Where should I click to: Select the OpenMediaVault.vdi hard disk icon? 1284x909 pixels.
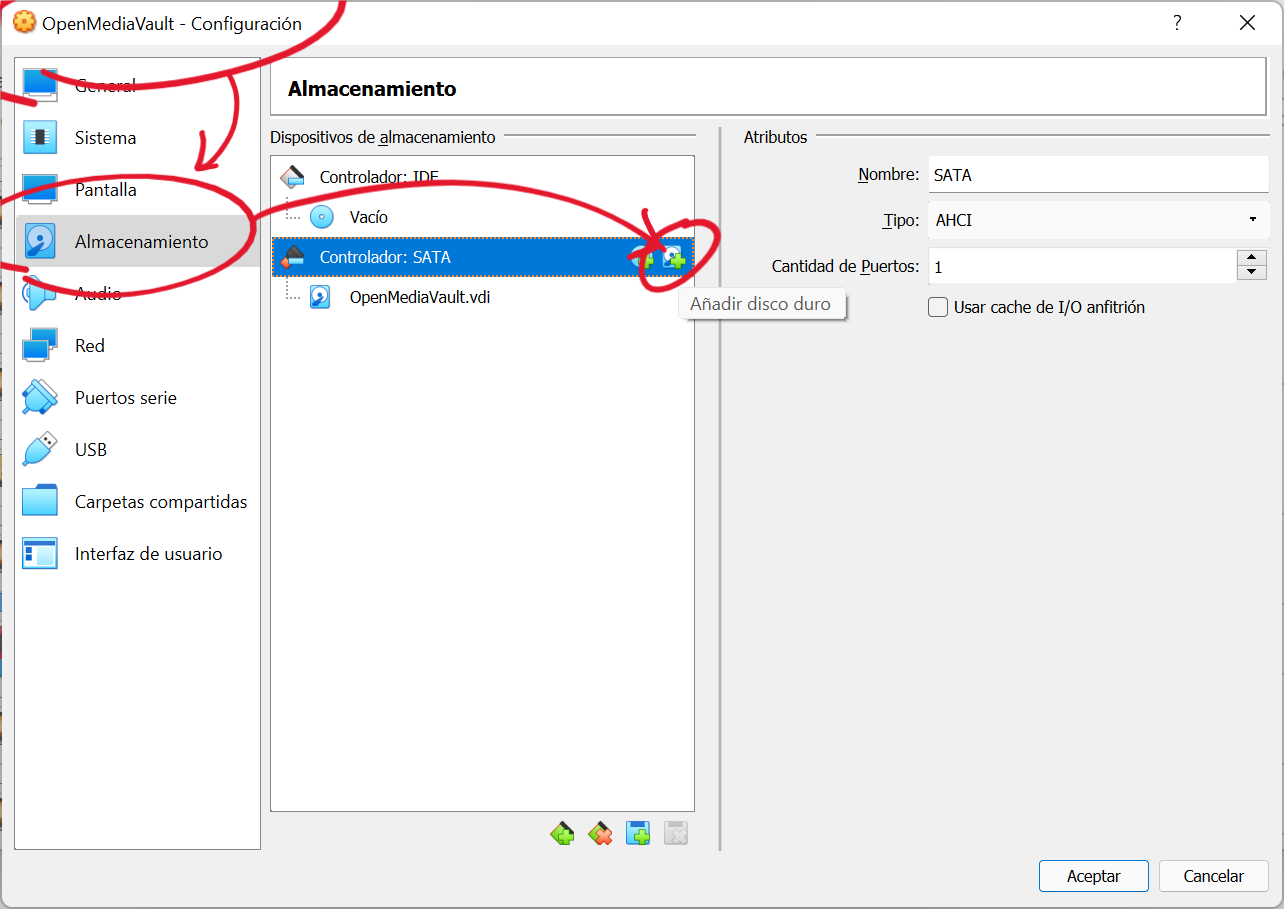point(320,297)
